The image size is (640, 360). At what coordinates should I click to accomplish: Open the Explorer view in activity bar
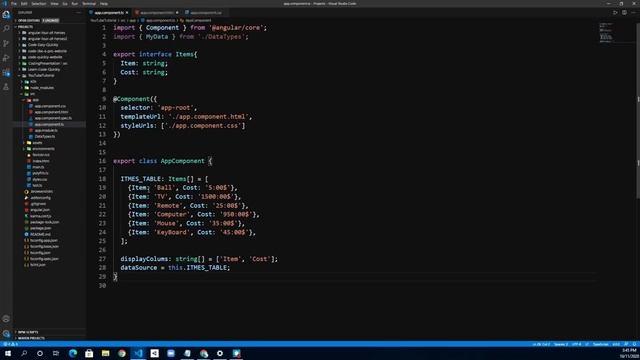(x=6, y=15)
